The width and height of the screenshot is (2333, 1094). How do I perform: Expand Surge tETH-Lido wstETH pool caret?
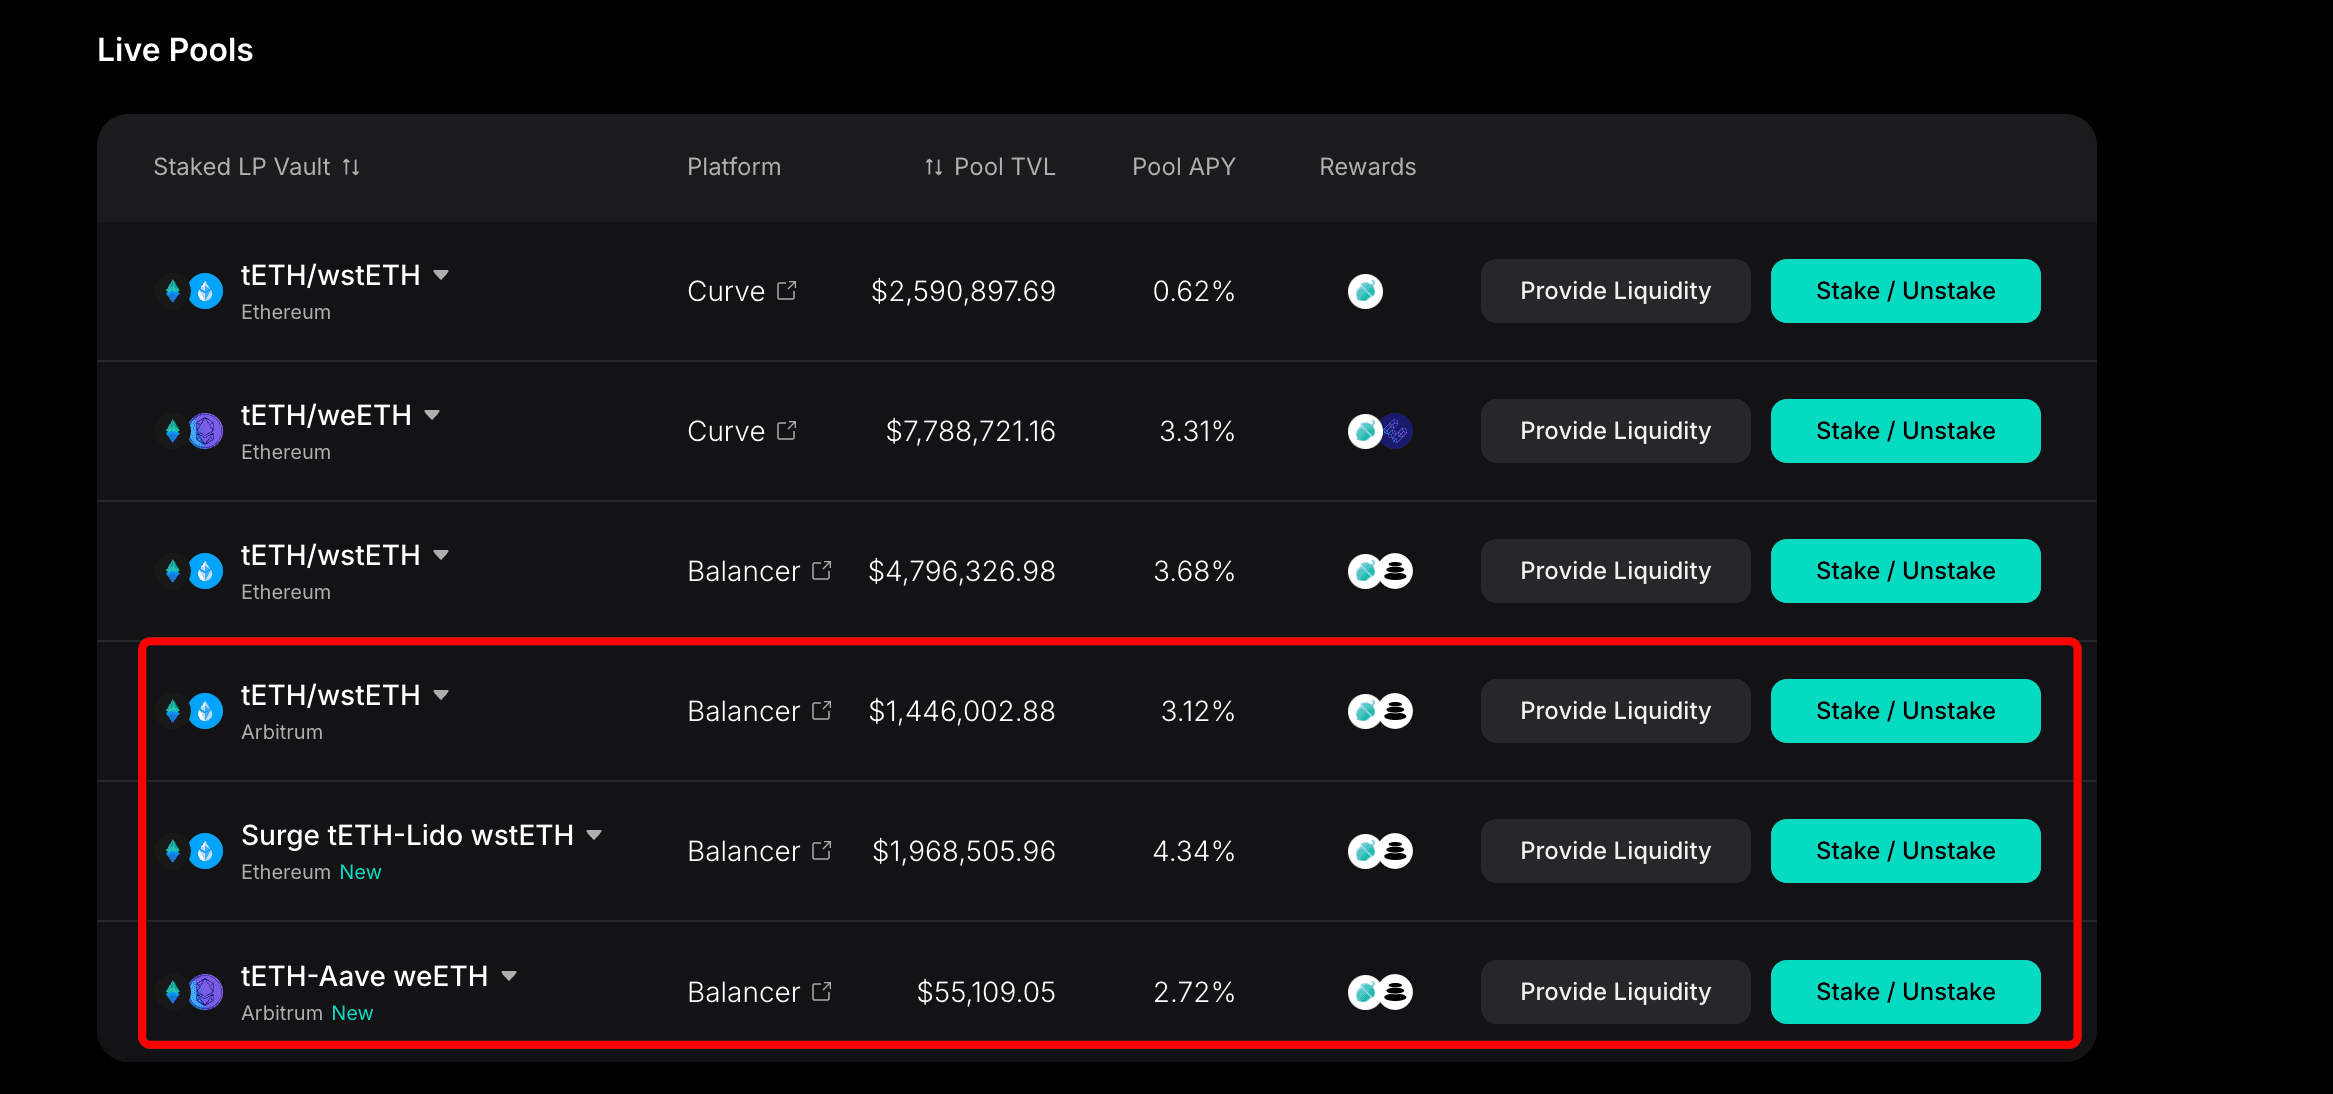coord(594,835)
